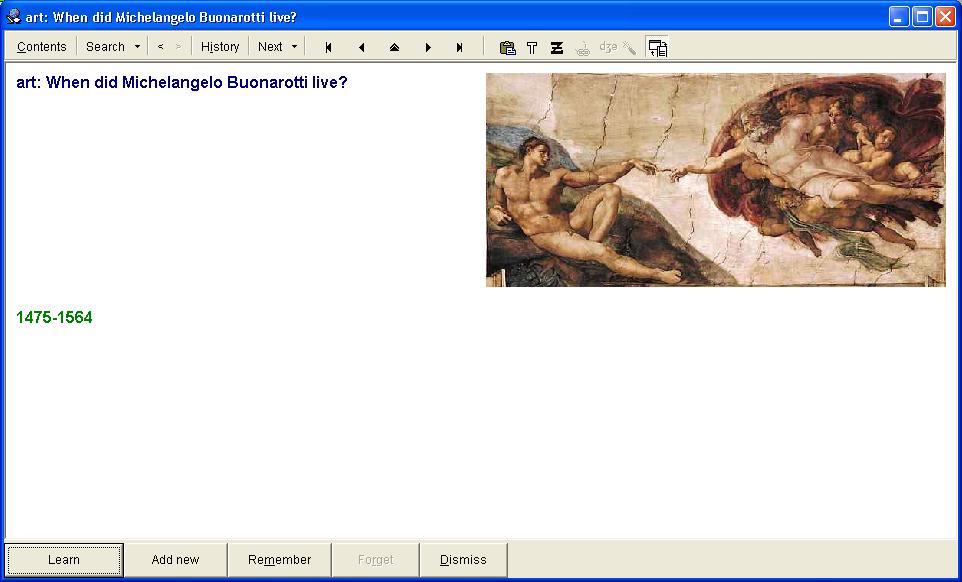Click the next element arrow
Image resolution: width=962 pixels, height=582 pixels.
pyautogui.click(x=428, y=47)
